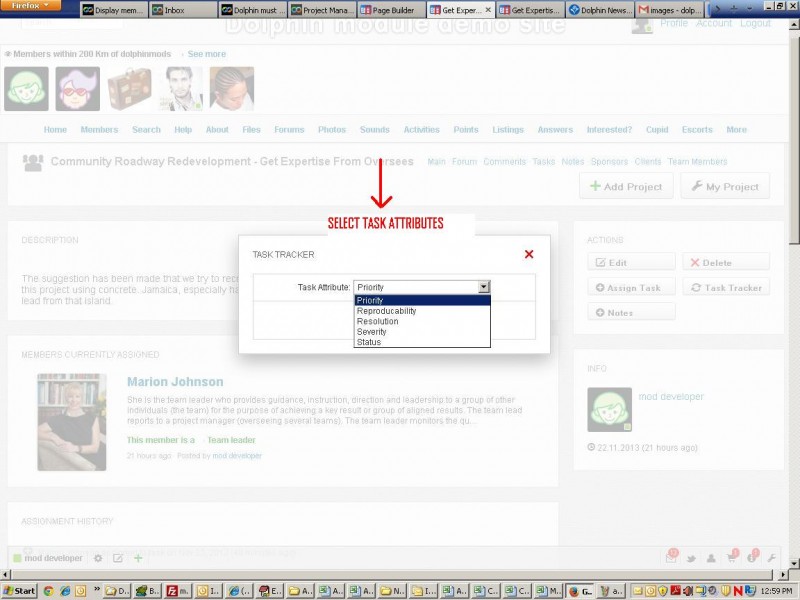Click the Delete action button
The width and height of the screenshot is (800, 600).
click(726, 262)
